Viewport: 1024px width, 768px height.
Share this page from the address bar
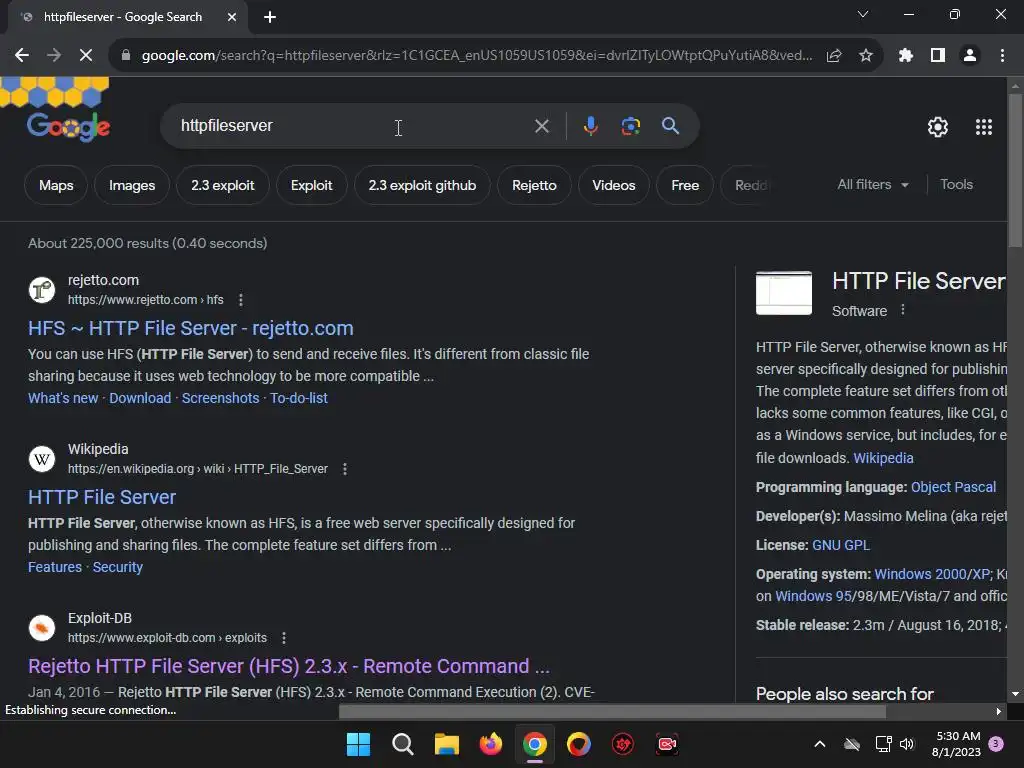click(834, 56)
